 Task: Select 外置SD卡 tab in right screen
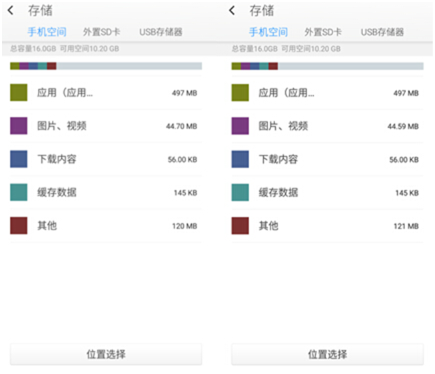[x=323, y=32]
